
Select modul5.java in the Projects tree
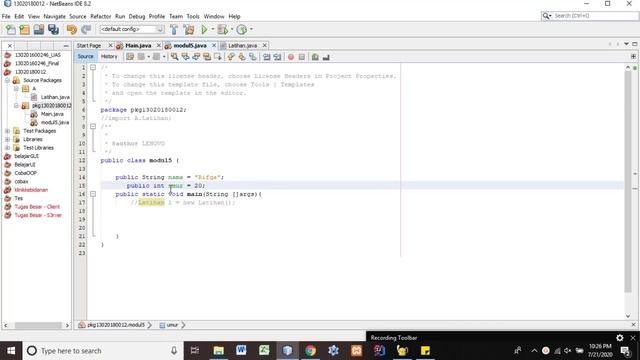coord(55,122)
